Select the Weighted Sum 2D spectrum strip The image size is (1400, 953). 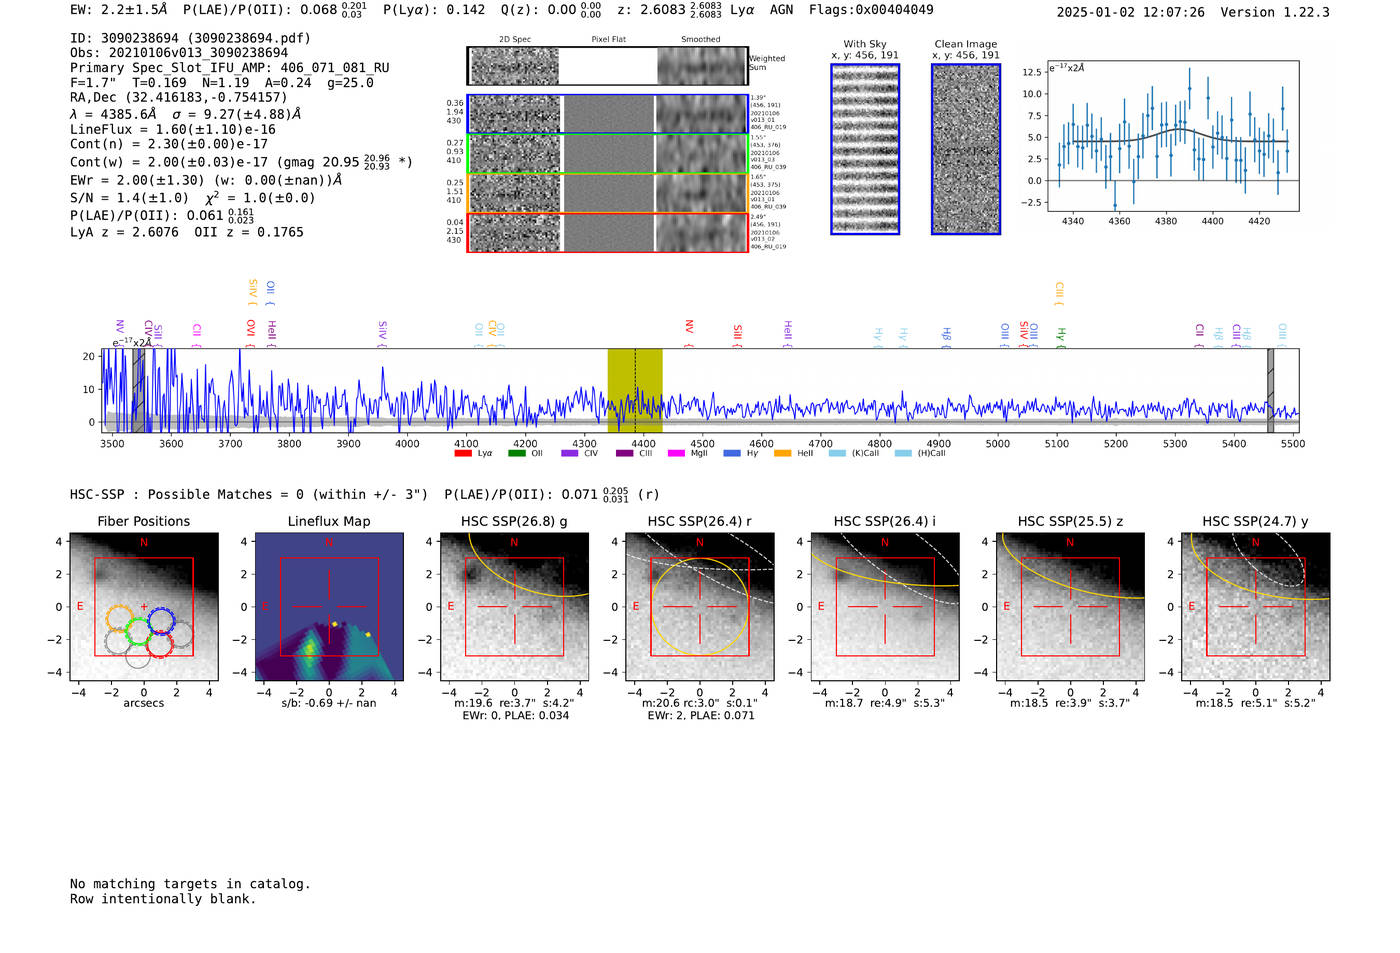pos(607,66)
